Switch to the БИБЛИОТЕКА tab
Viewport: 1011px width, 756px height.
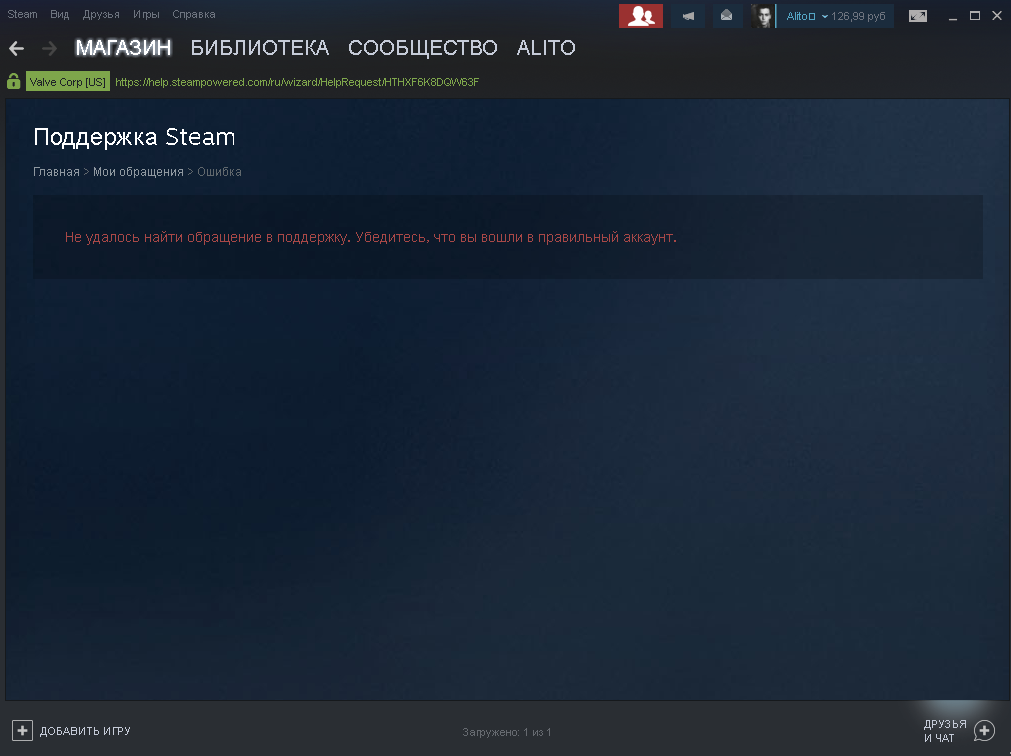point(260,48)
